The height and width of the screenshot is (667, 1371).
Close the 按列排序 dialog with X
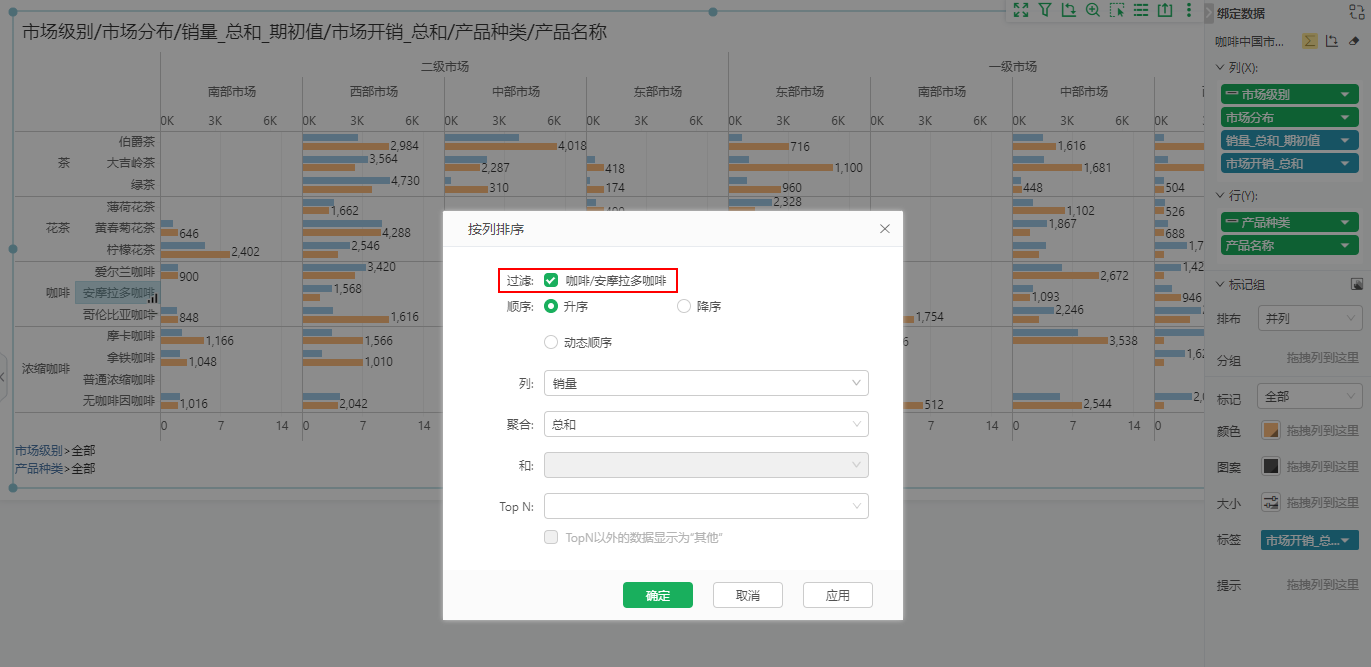pyautogui.click(x=884, y=229)
